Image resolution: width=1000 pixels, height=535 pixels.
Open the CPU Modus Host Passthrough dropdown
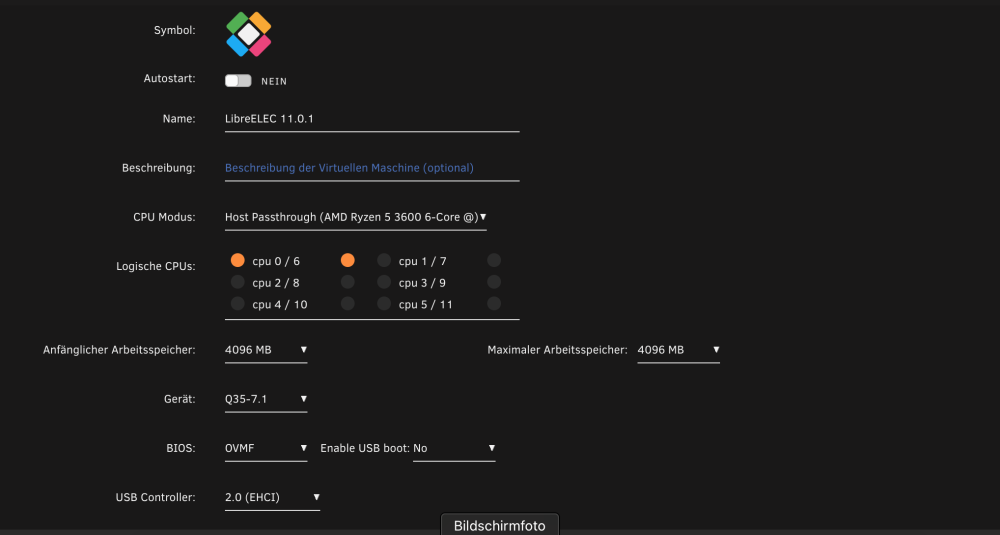tap(355, 217)
